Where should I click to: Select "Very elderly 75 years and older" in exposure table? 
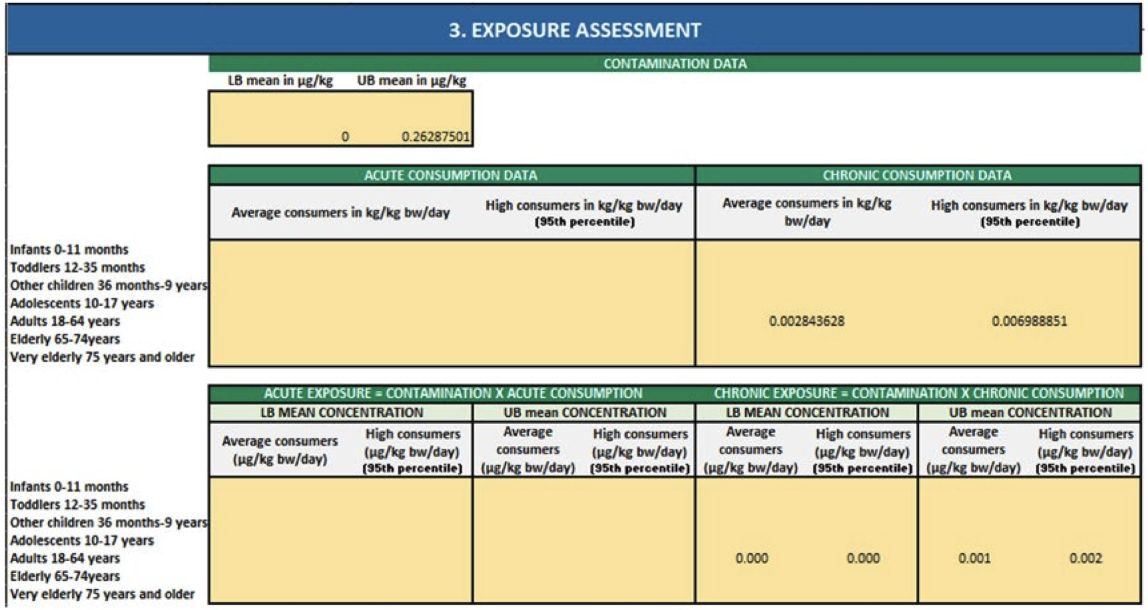click(x=102, y=595)
